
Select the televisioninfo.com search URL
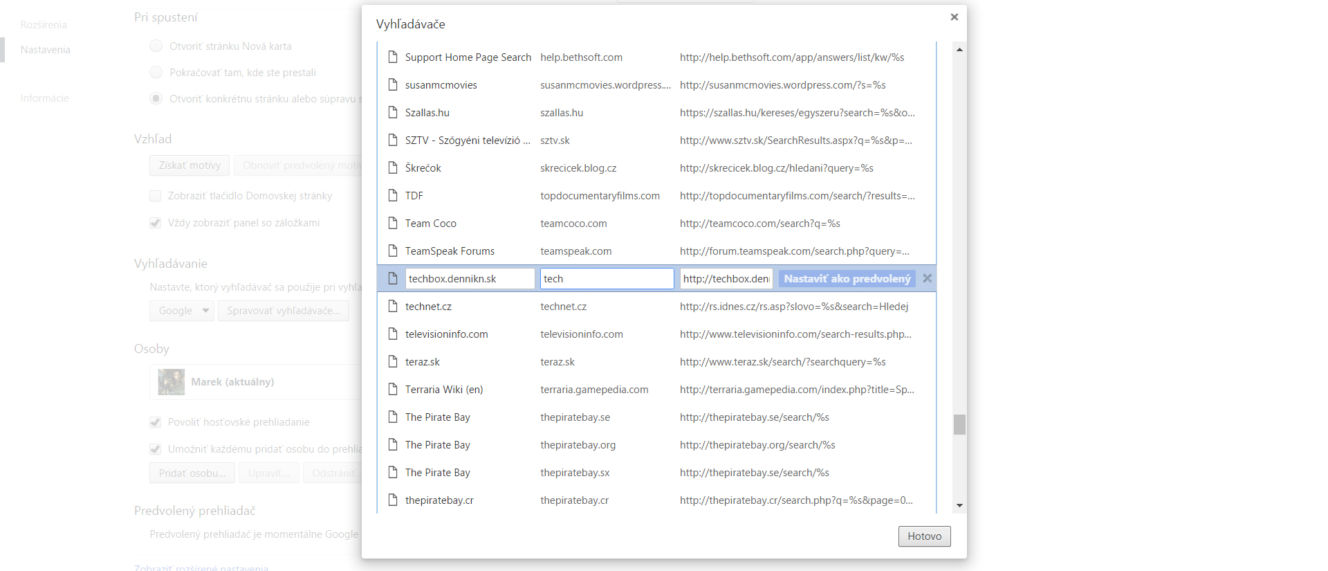796,334
